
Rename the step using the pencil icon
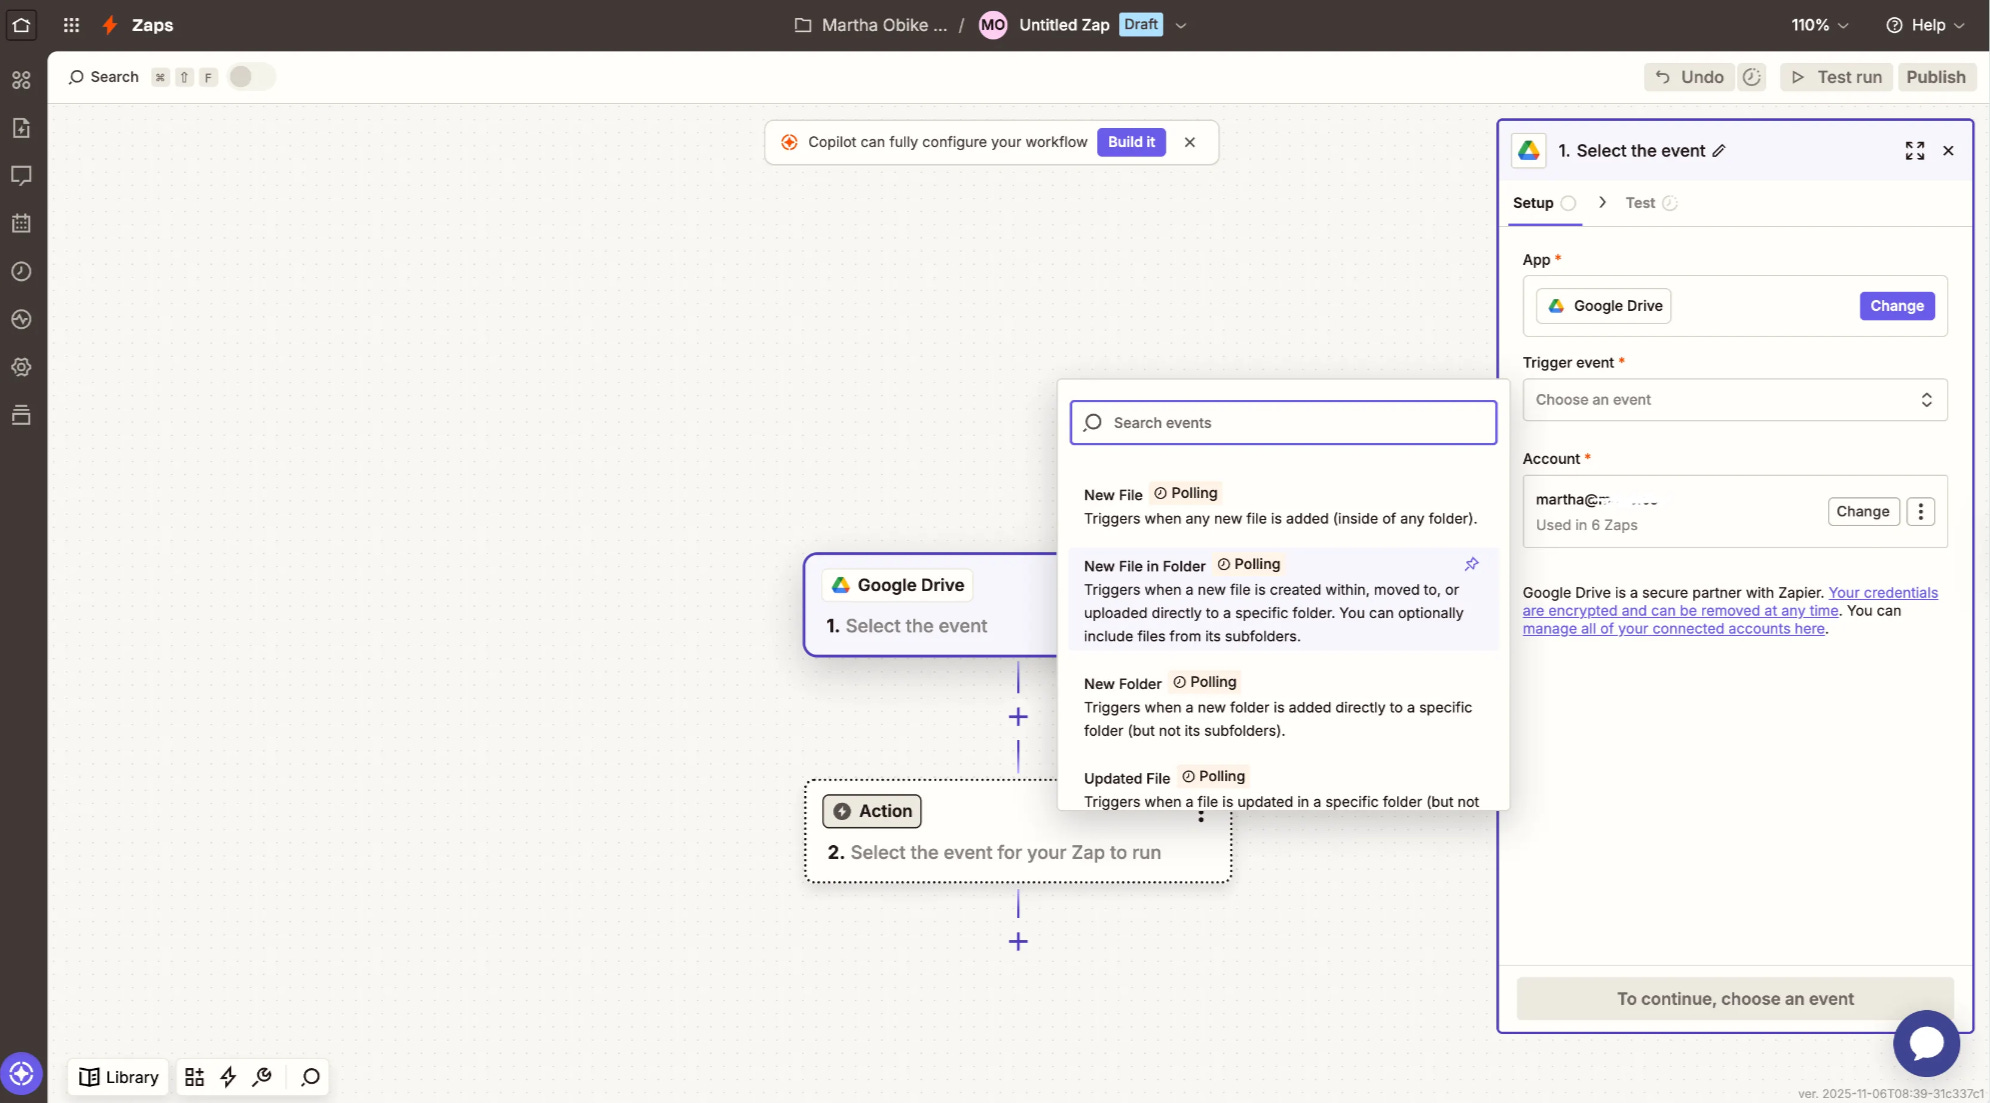[x=1719, y=151]
